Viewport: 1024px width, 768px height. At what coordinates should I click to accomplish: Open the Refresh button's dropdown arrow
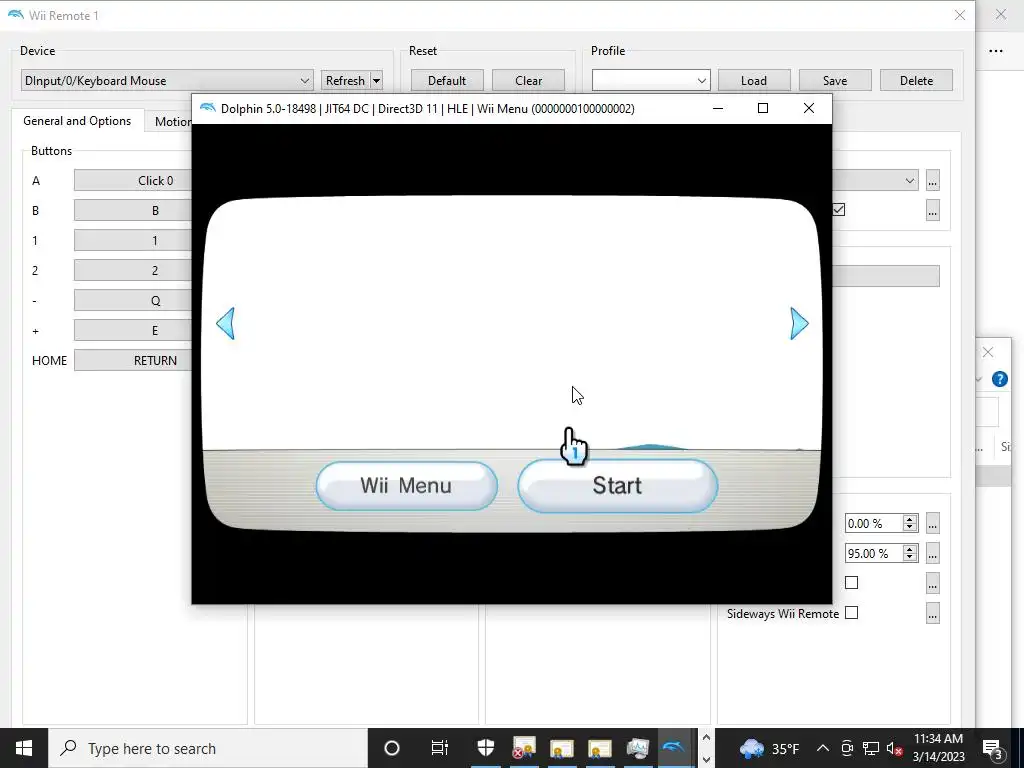[376, 80]
